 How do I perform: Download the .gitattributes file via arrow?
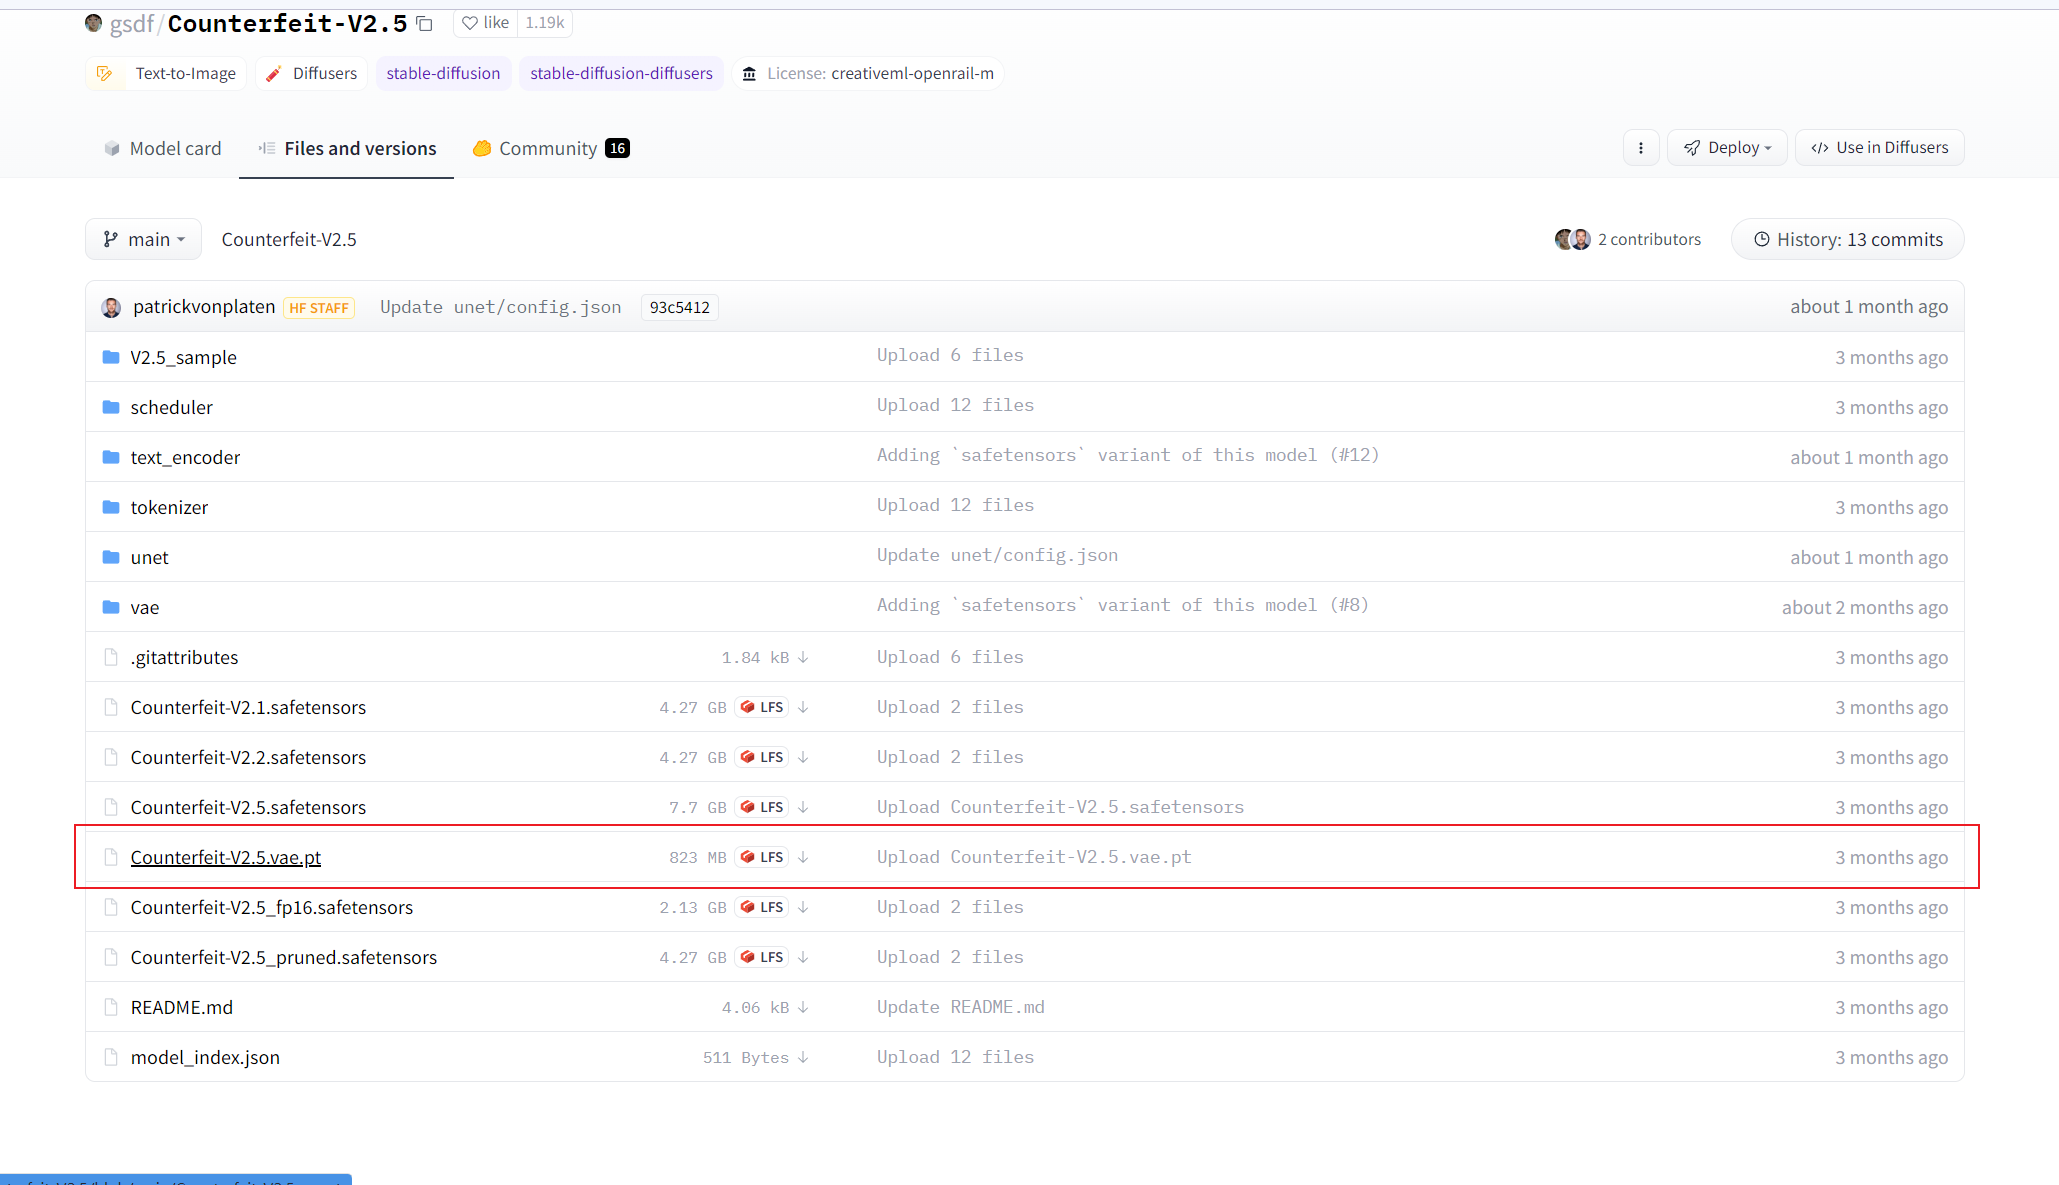tap(803, 657)
